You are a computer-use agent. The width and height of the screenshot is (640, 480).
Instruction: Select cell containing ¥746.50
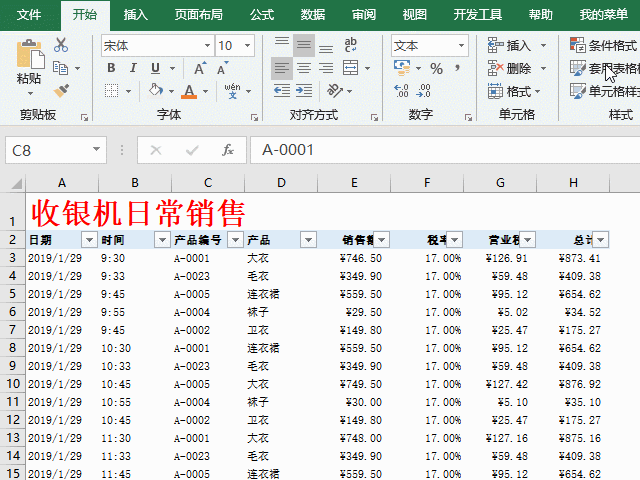(x=354, y=258)
